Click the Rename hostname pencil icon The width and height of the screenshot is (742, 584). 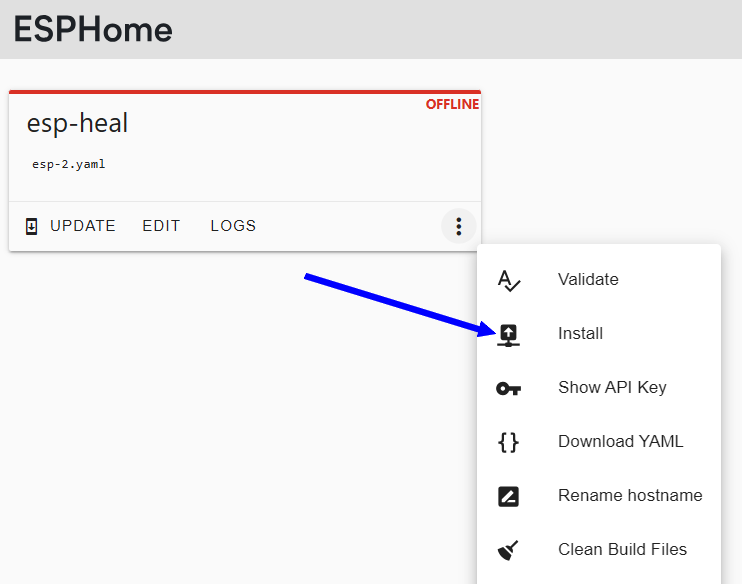pos(508,496)
